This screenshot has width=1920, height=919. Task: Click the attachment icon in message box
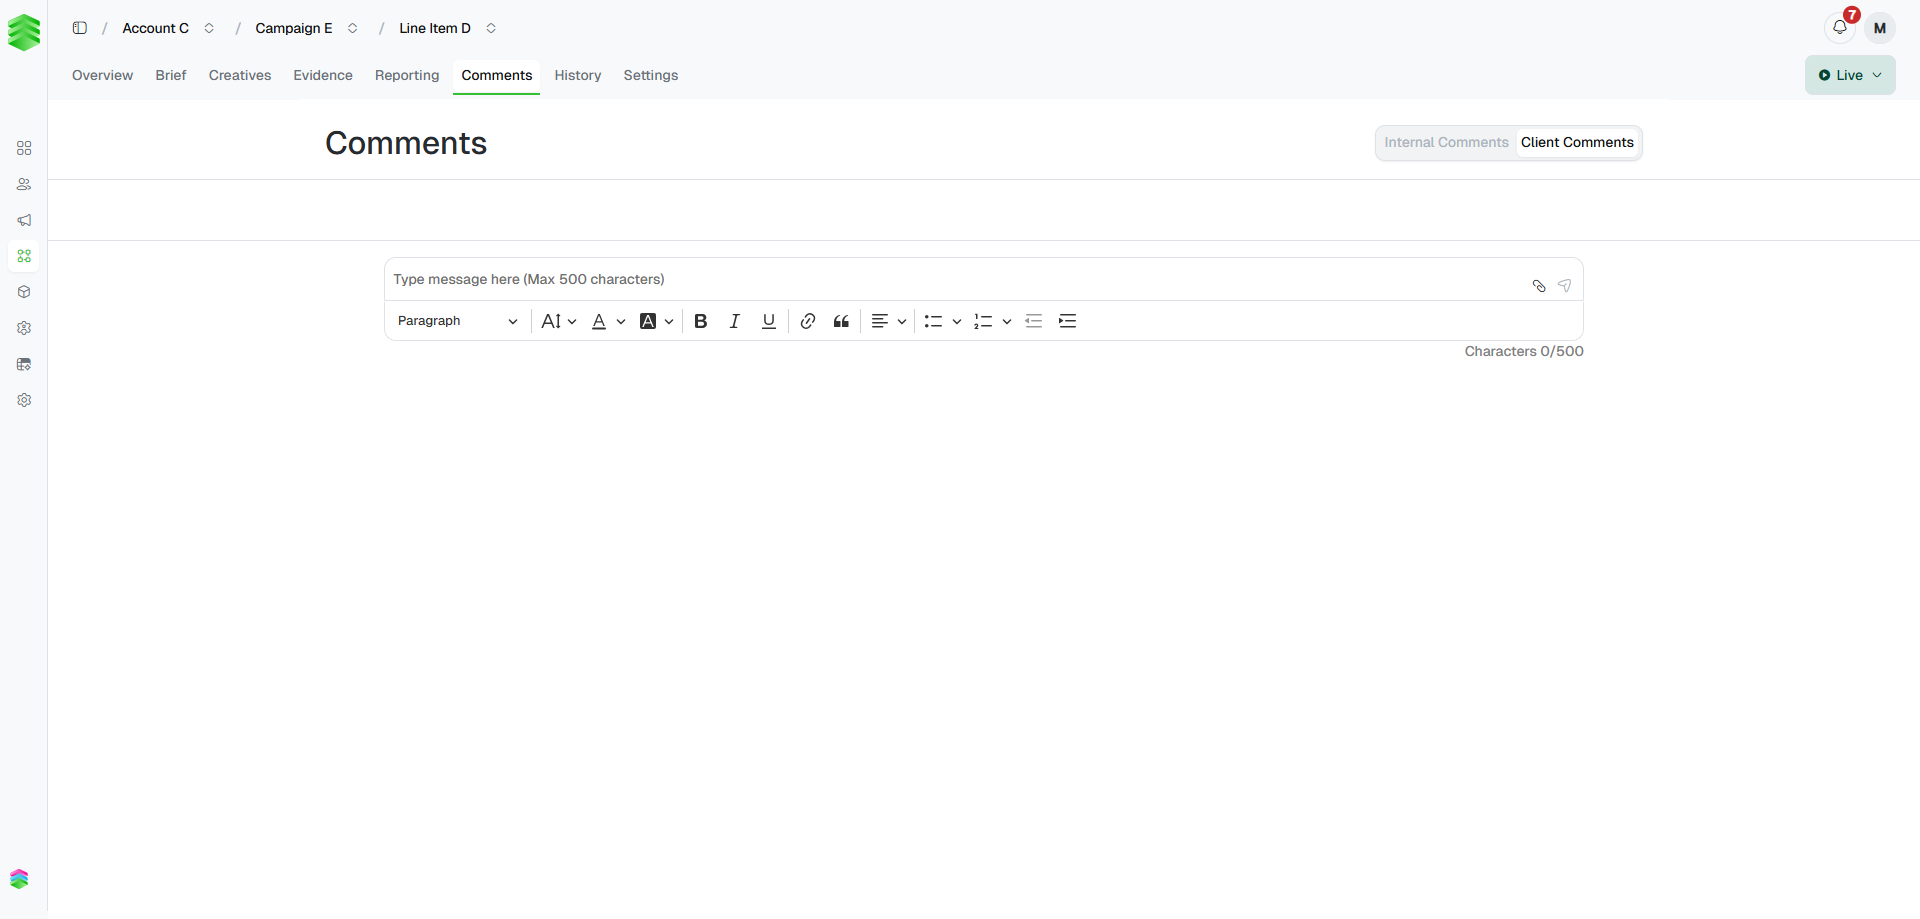click(1539, 286)
